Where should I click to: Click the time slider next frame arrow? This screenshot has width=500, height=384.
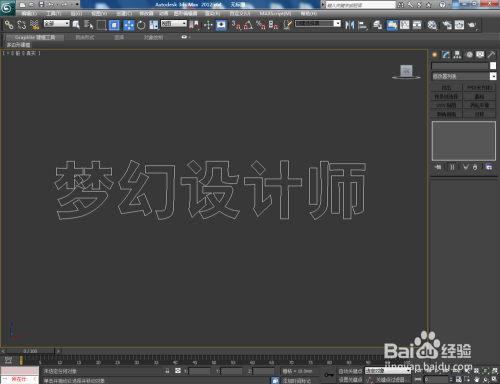click(x=58, y=351)
